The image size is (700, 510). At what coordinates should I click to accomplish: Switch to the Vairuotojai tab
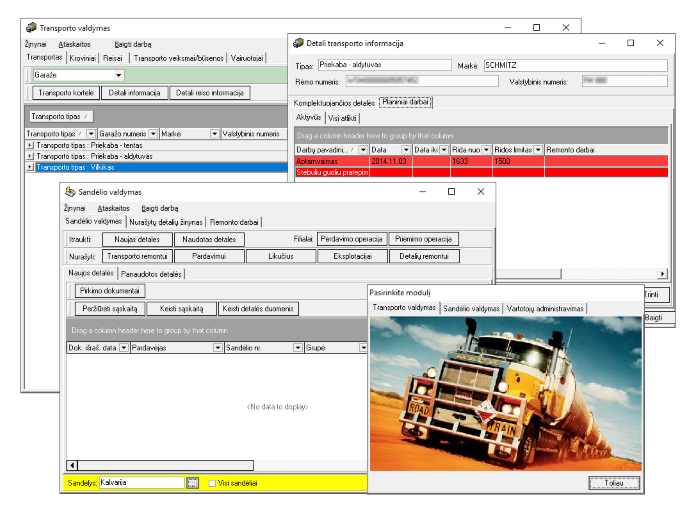[x=247, y=58]
